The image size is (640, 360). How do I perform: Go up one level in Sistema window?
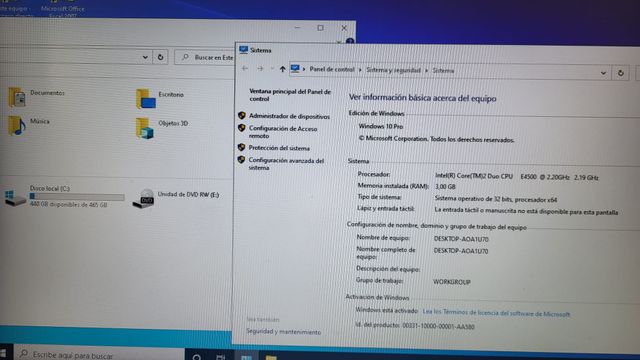(x=282, y=69)
